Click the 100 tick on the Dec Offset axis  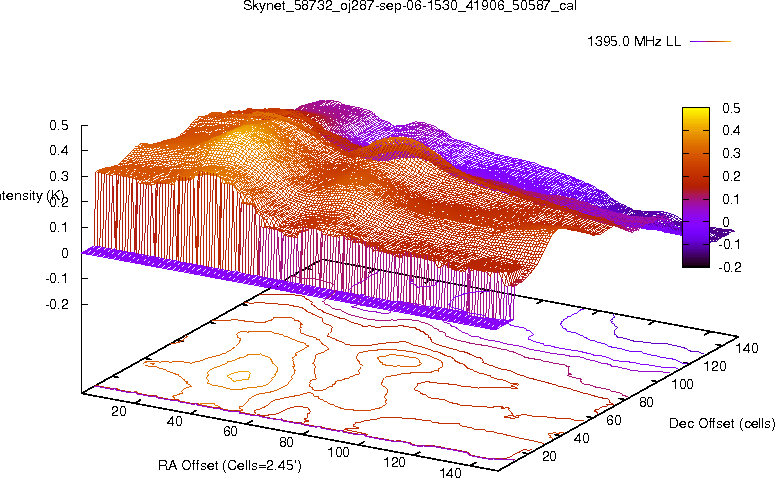tap(682, 384)
